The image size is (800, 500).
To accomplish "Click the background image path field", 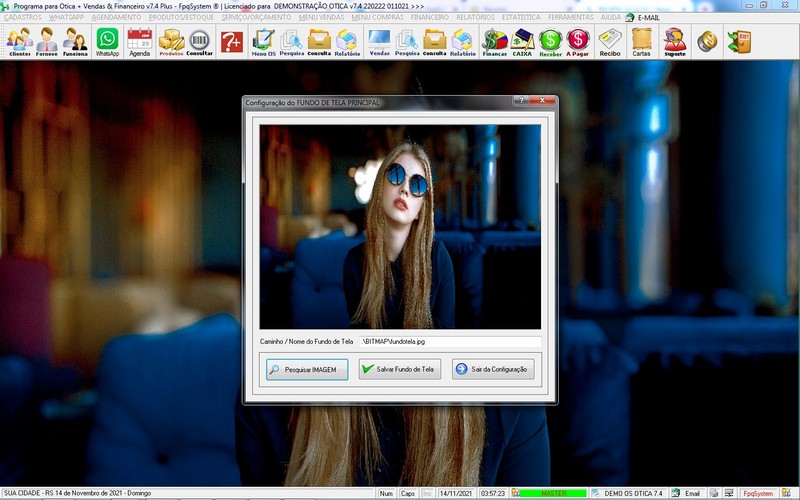I will pos(450,341).
